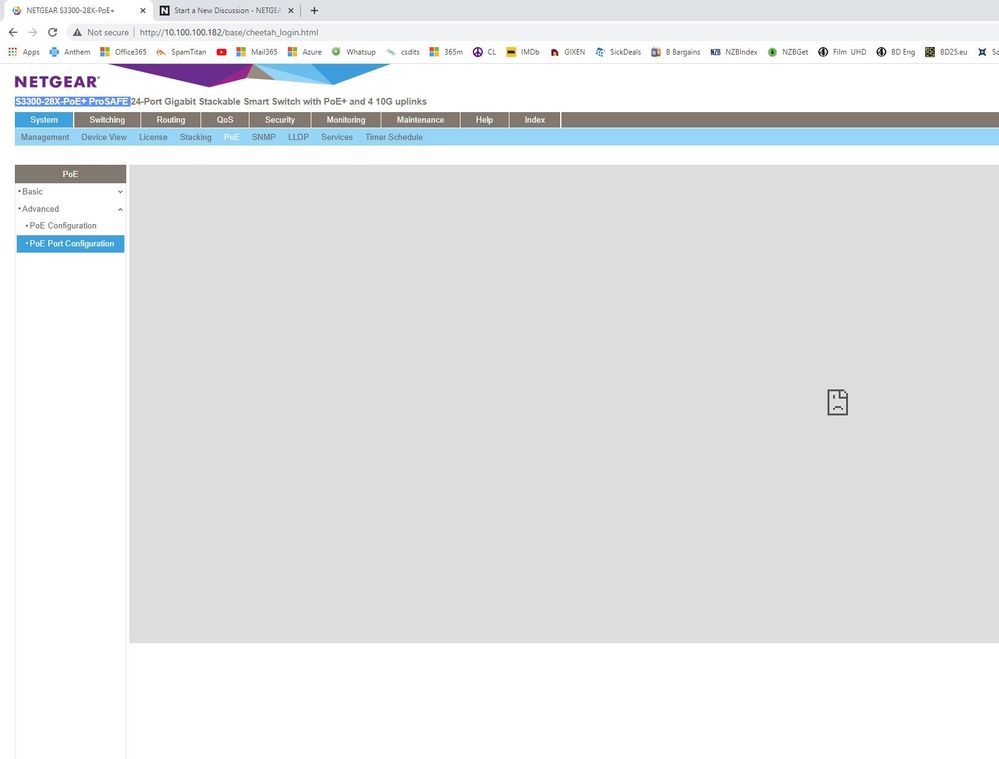Go to SNMP submenu
Screen dimensions: 999x759
coord(264,137)
